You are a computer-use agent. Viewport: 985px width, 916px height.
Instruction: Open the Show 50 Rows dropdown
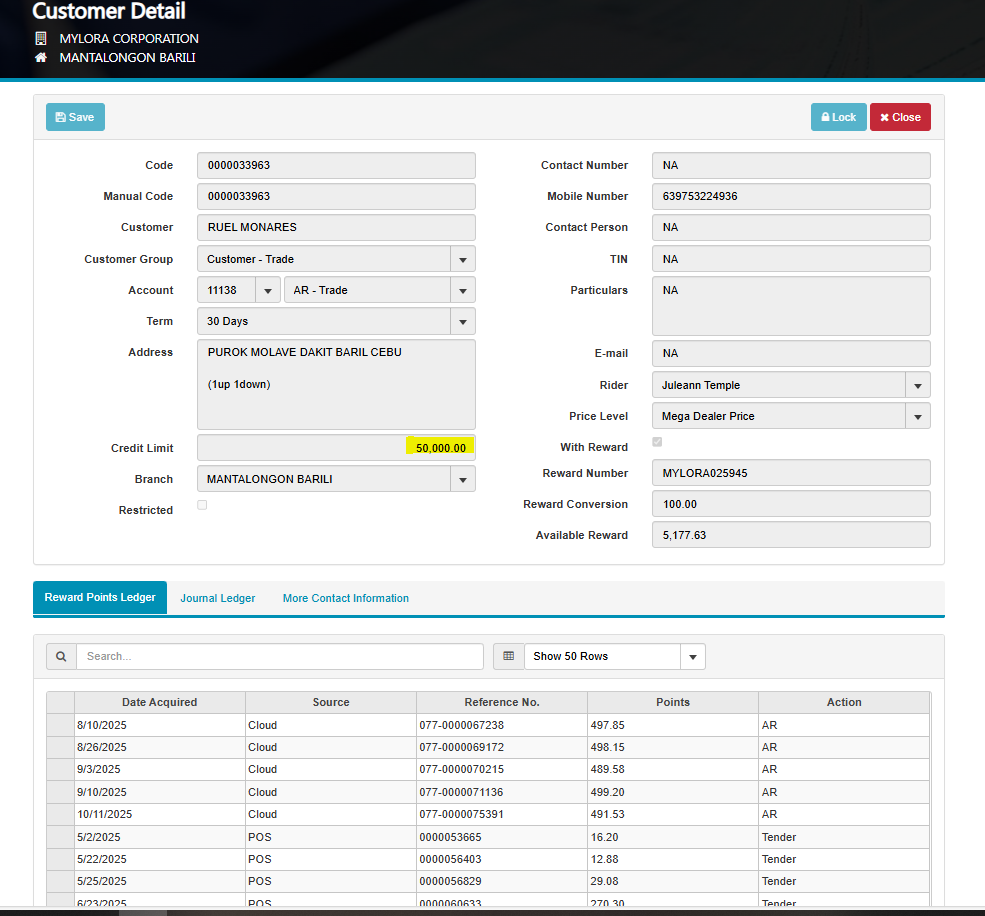coord(692,657)
